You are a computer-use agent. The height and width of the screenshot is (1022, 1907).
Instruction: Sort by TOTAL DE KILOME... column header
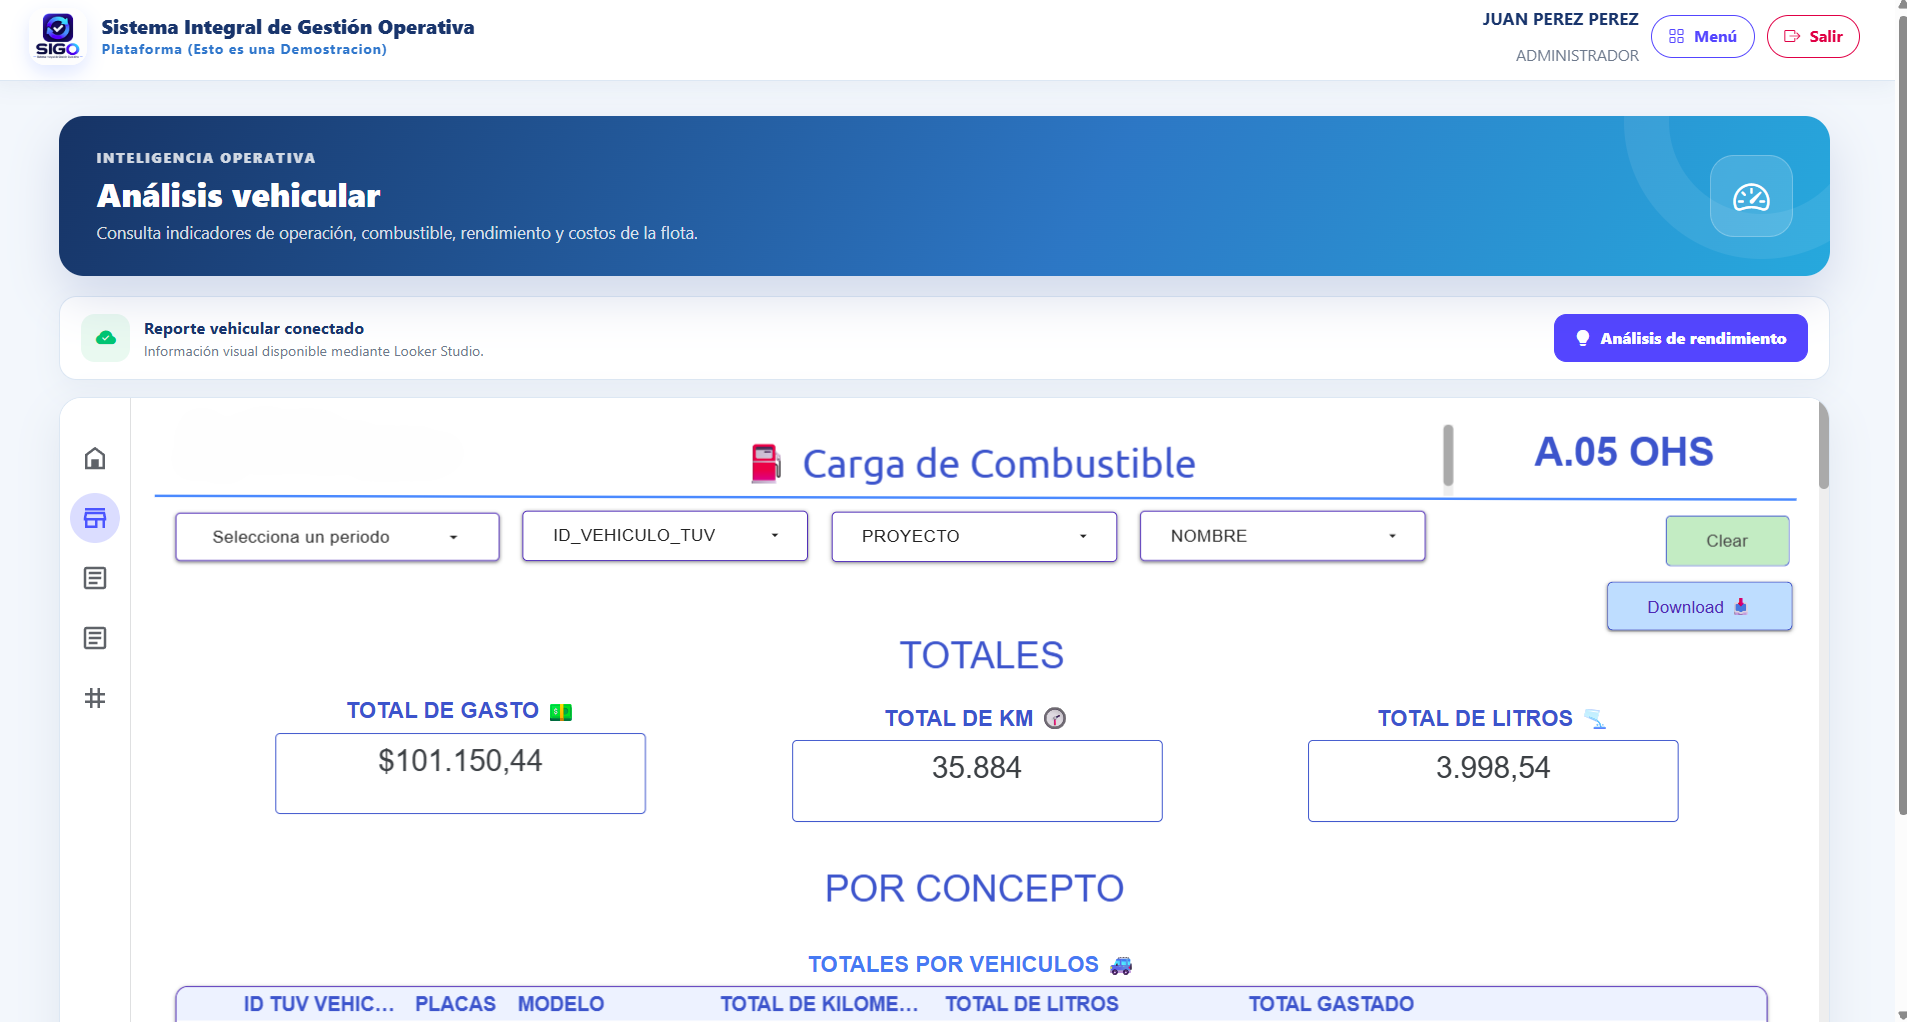[819, 1004]
